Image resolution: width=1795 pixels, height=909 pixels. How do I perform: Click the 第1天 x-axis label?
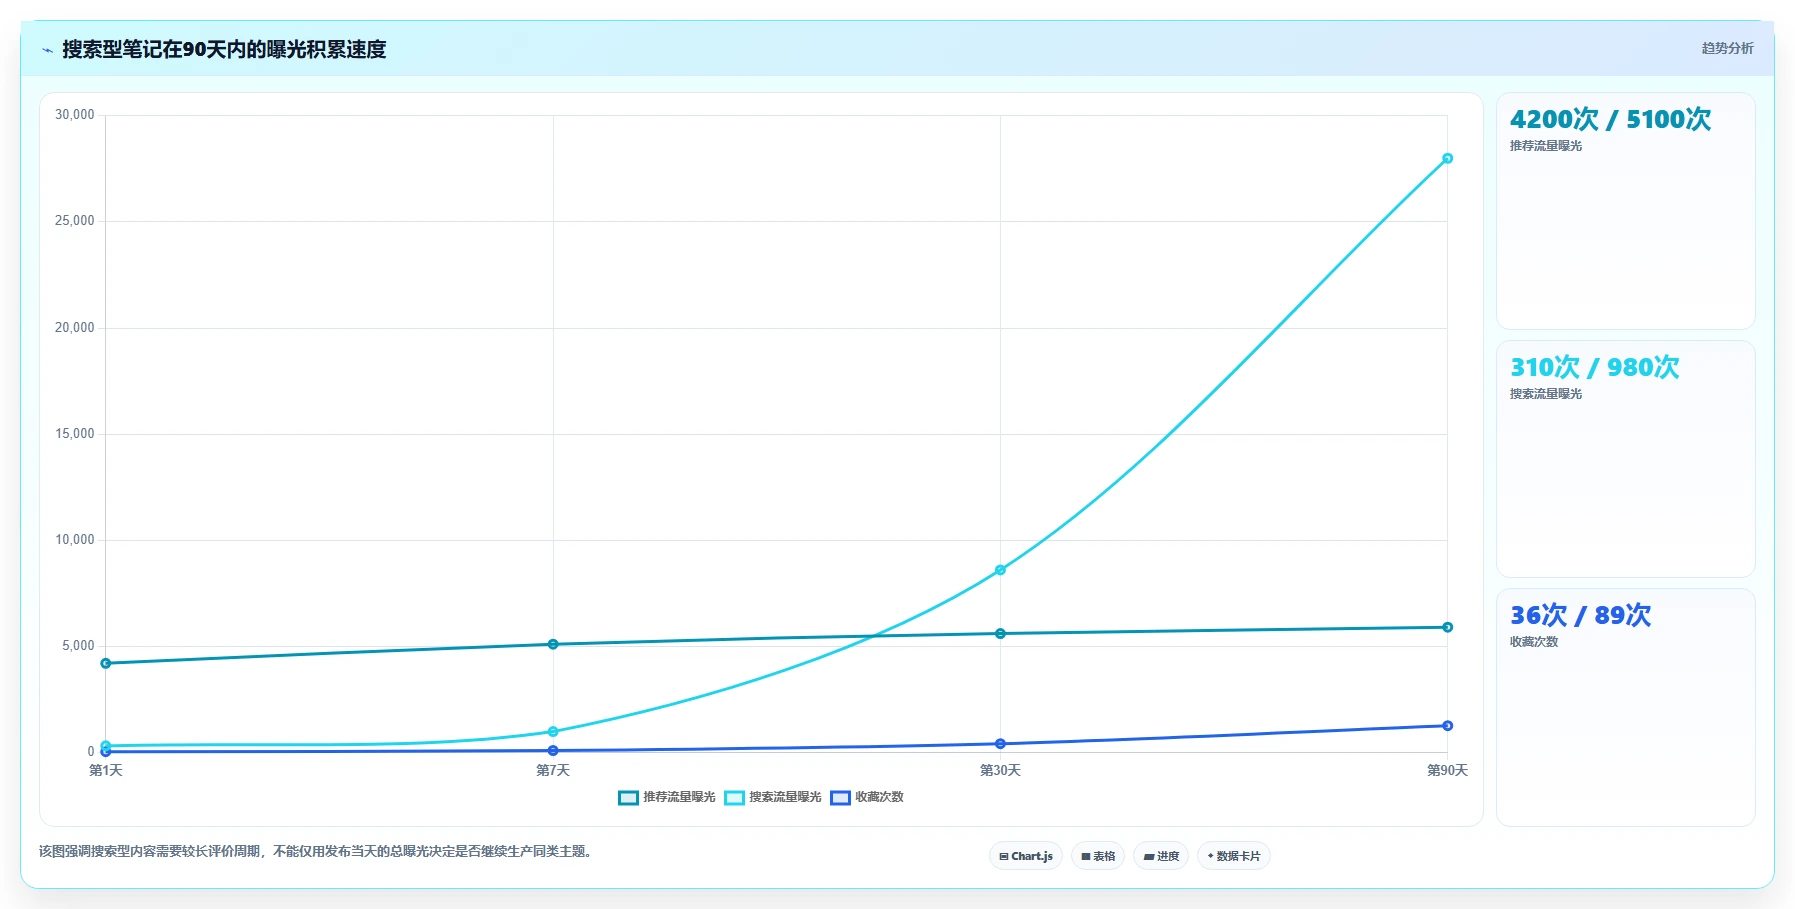pyautogui.click(x=106, y=770)
